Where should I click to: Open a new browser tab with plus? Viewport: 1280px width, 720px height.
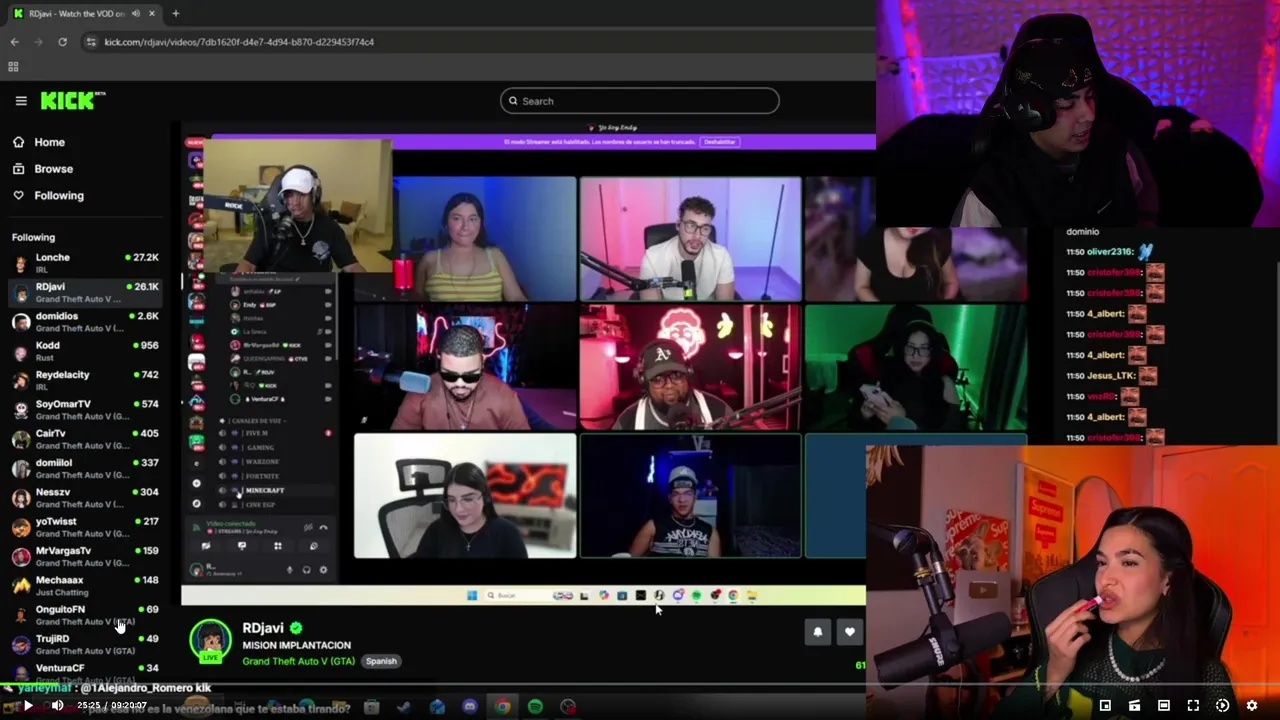click(x=175, y=13)
